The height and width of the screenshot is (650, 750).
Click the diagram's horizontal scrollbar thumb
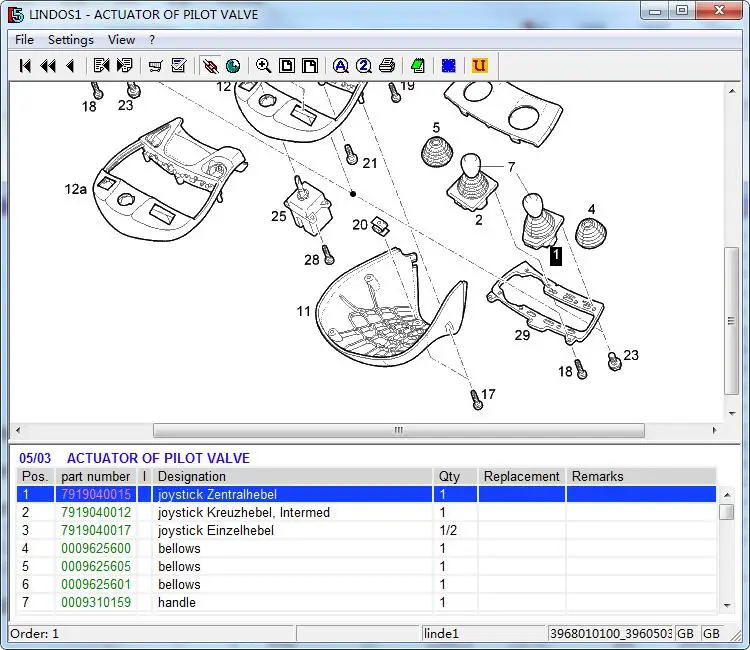click(x=397, y=431)
